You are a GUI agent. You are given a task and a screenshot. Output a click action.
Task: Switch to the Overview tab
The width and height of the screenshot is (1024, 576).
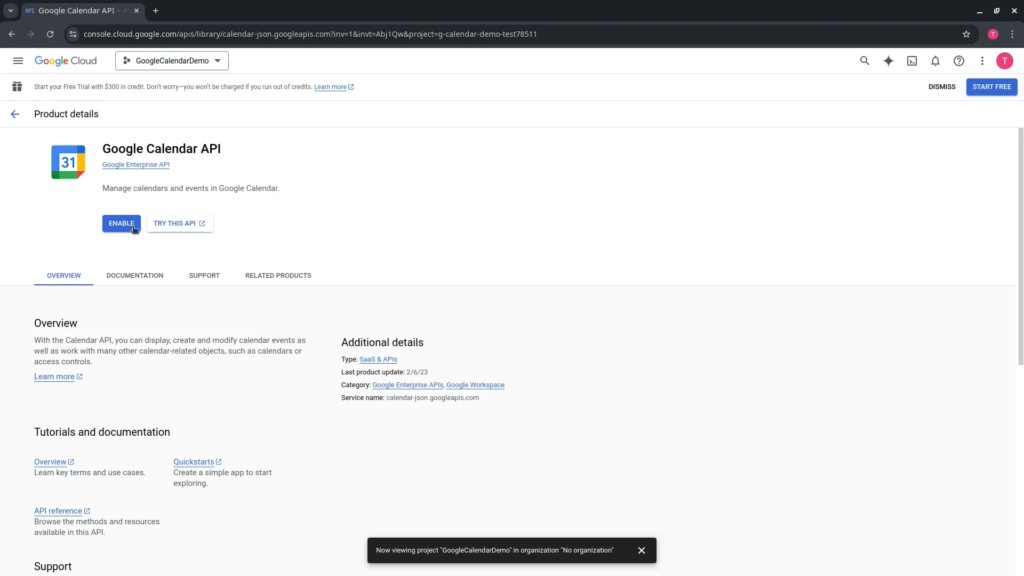point(63,276)
